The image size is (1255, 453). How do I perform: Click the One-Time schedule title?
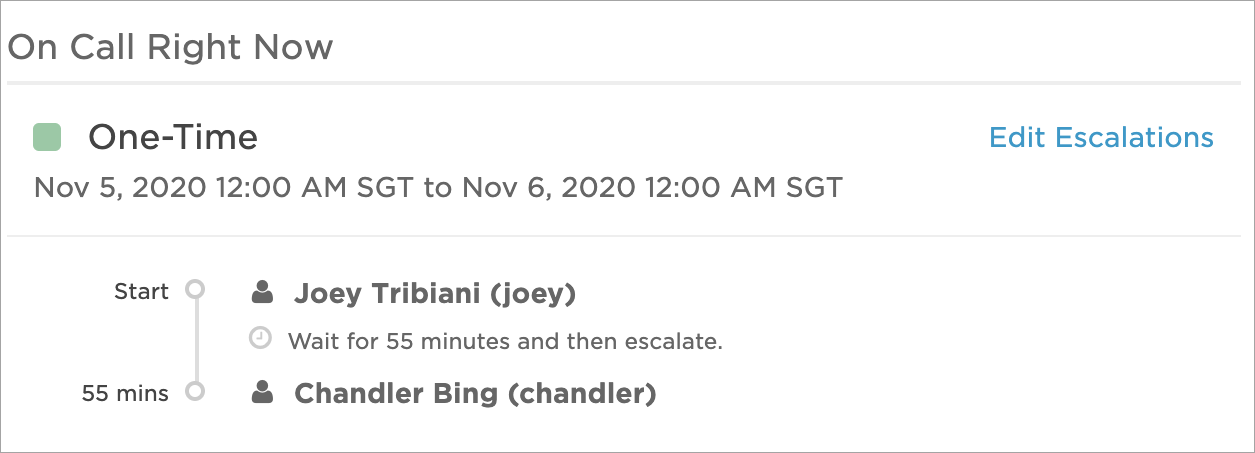tap(173, 137)
